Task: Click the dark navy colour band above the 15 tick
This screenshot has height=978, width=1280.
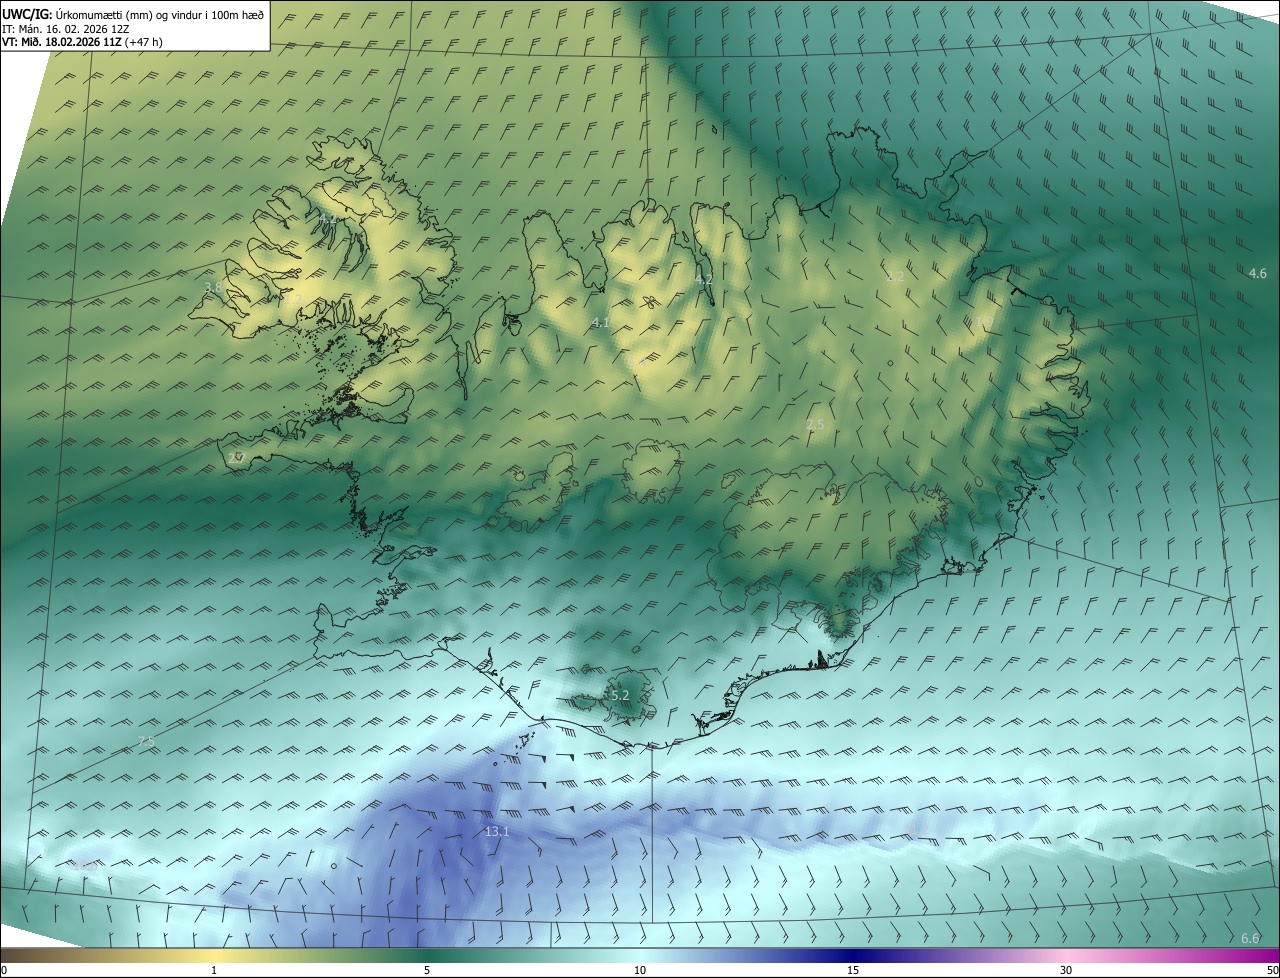Action: tap(853, 955)
